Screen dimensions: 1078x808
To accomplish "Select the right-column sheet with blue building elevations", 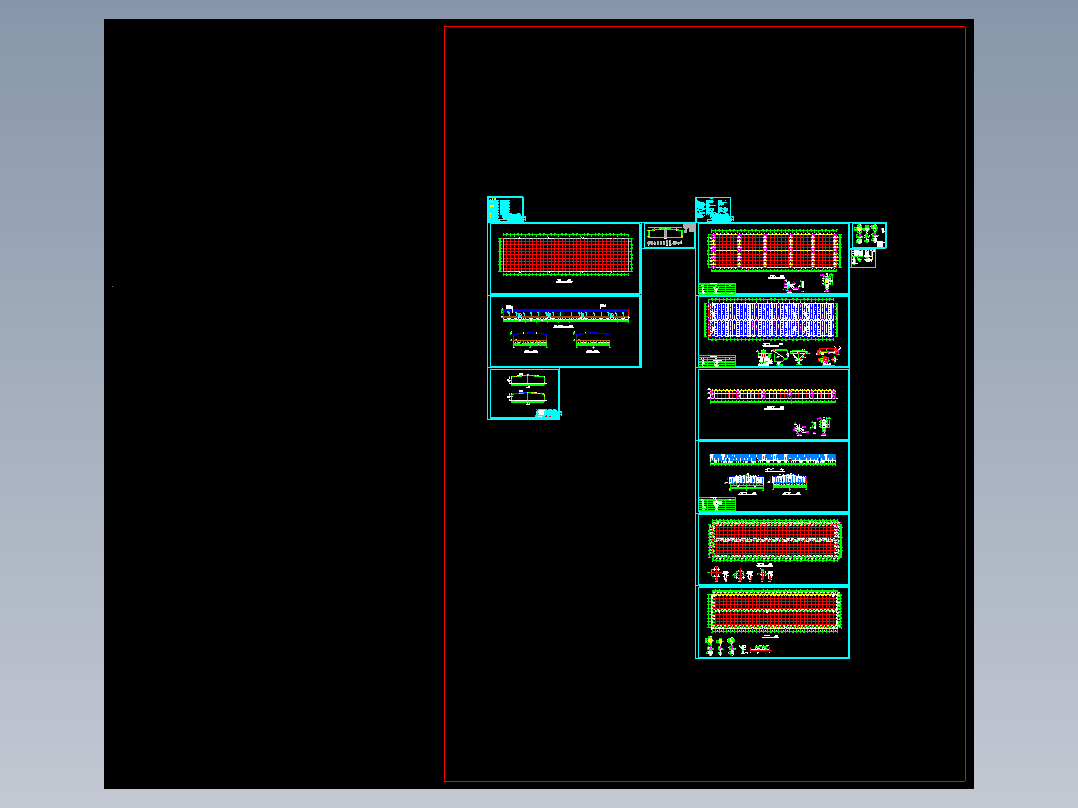I will pyautogui.click(x=773, y=477).
